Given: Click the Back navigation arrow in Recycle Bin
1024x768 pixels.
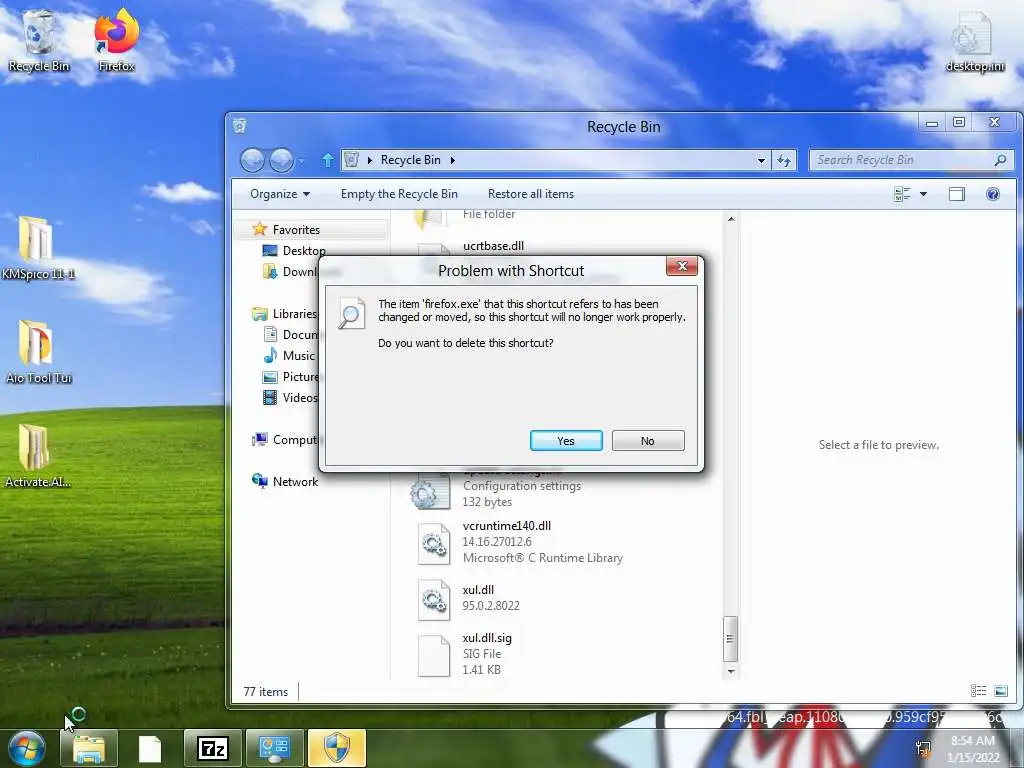Looking at the screenshot, I should click(252, 160).
